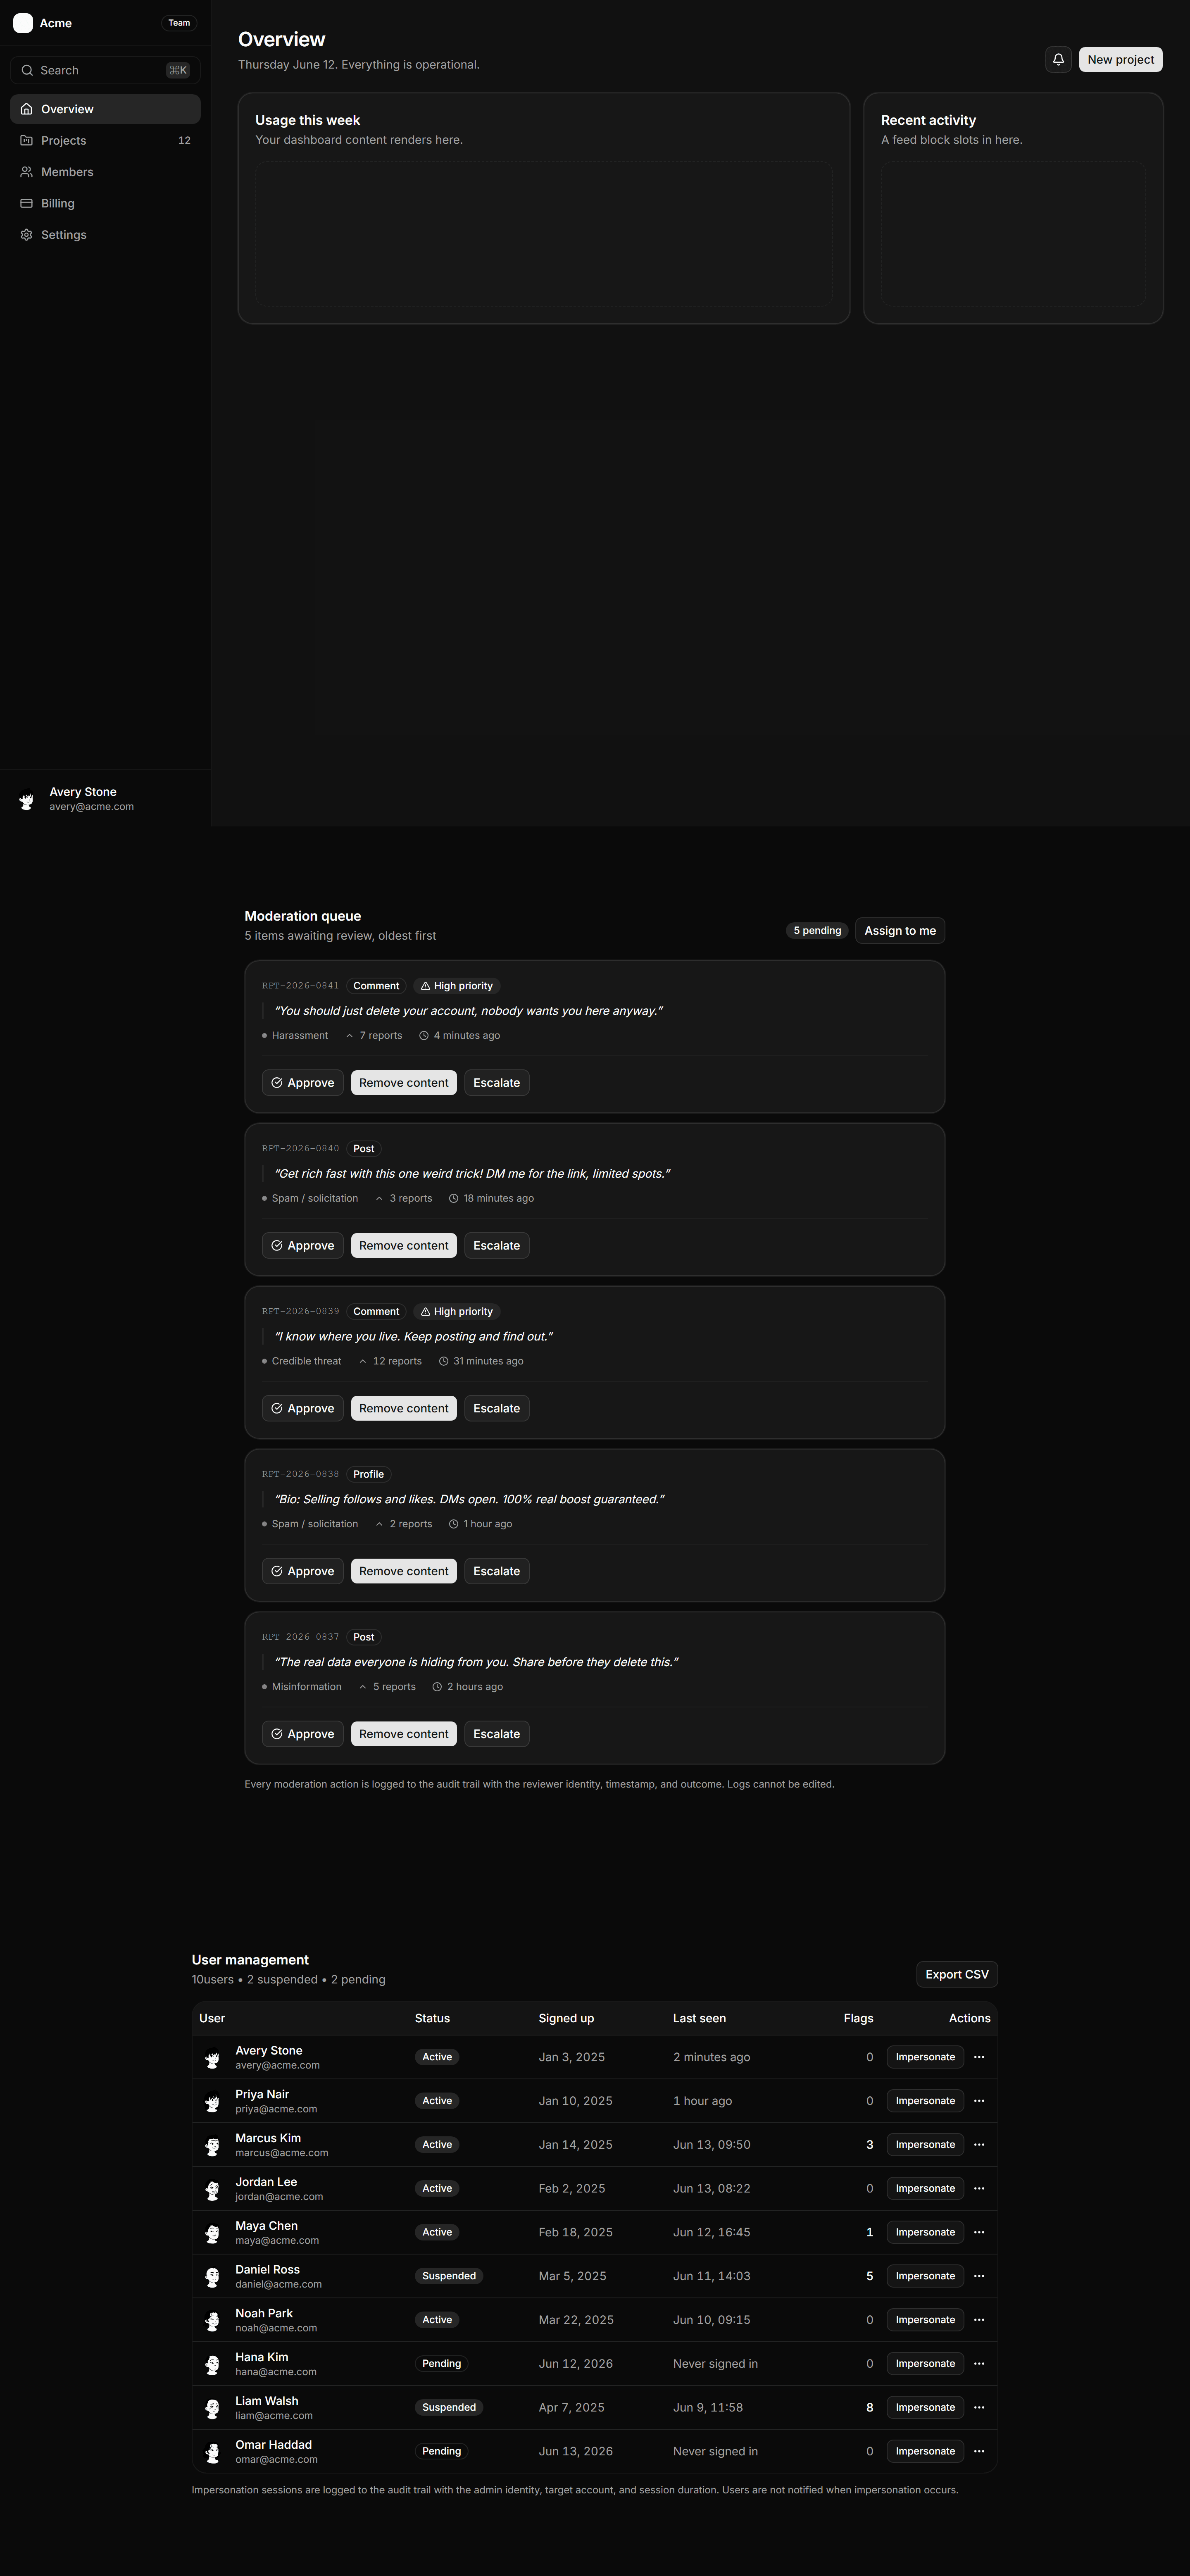Click the Profile tag on RPT-2026-0838

click(368, 1474)
